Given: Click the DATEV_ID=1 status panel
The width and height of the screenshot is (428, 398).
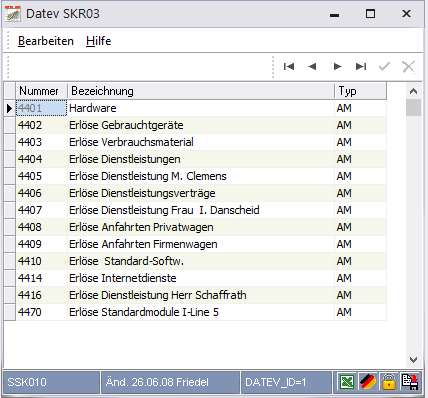Looking at the screenshot, I should click(x=286, y=382).
